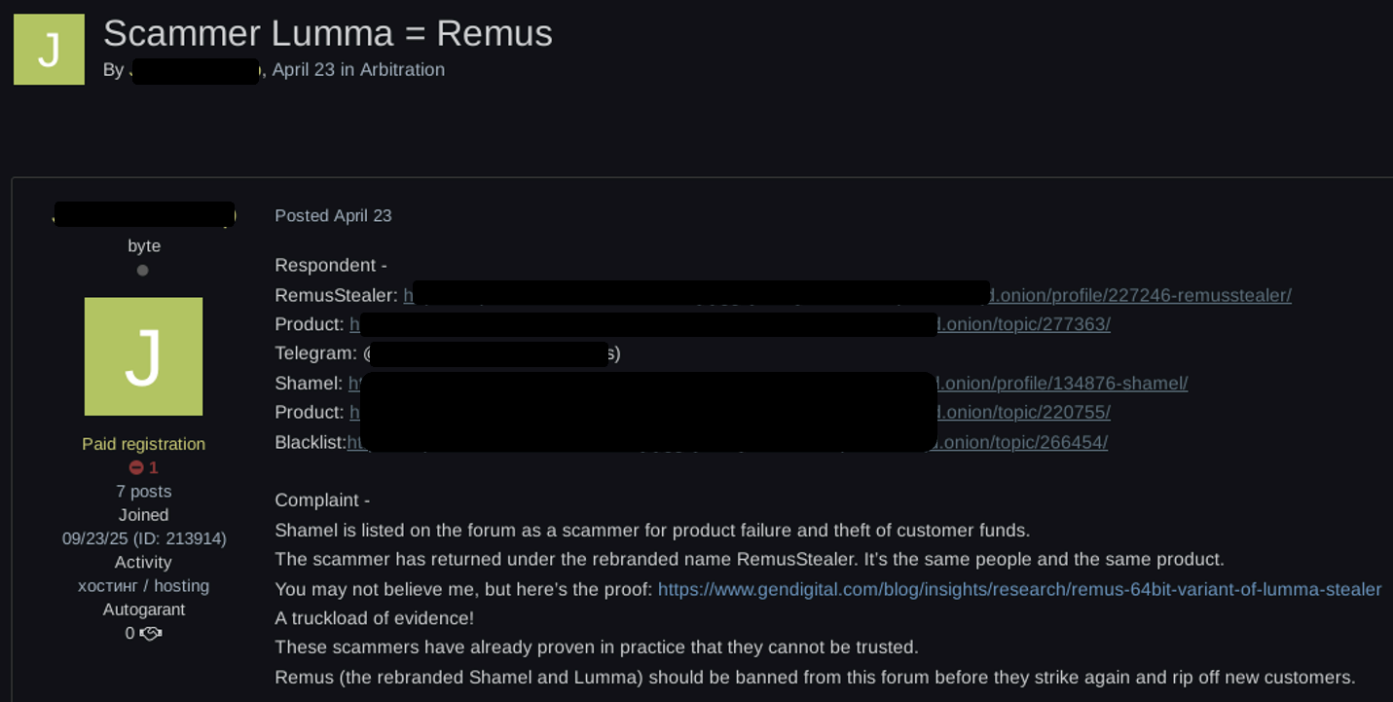The height and width of the screenshot is (702, 1393).
Task: Click the хостинг / hosting activity text
Action: (144, 586)
